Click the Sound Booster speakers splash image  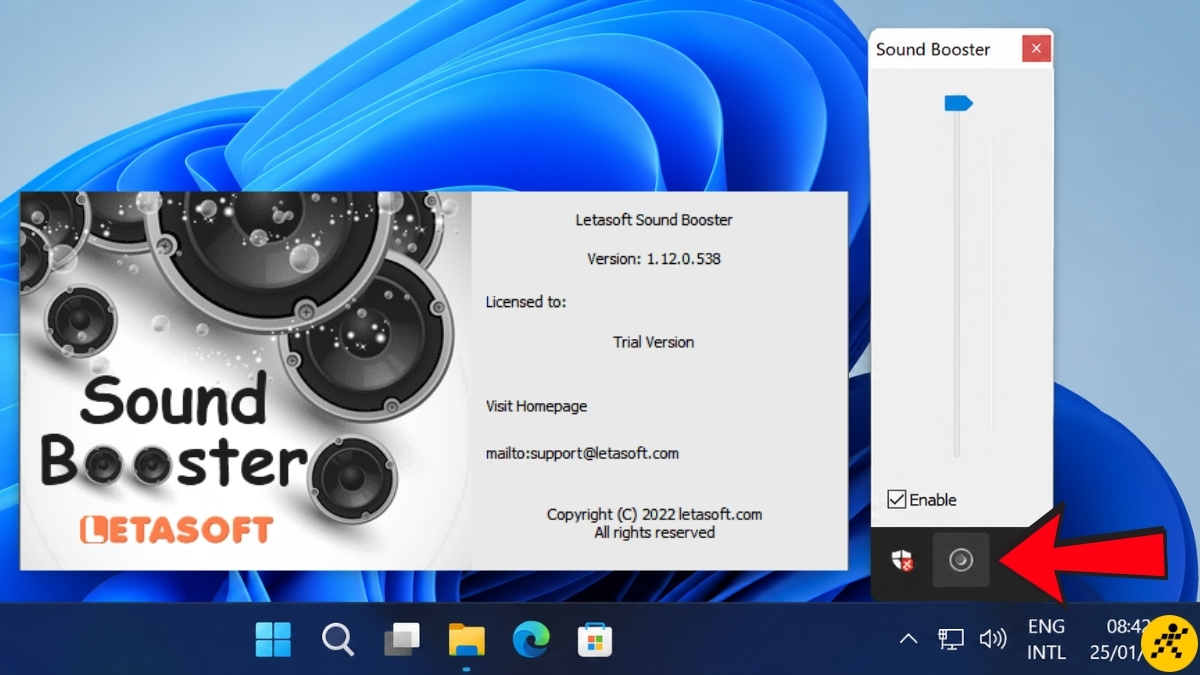click(x=245, y=380)
